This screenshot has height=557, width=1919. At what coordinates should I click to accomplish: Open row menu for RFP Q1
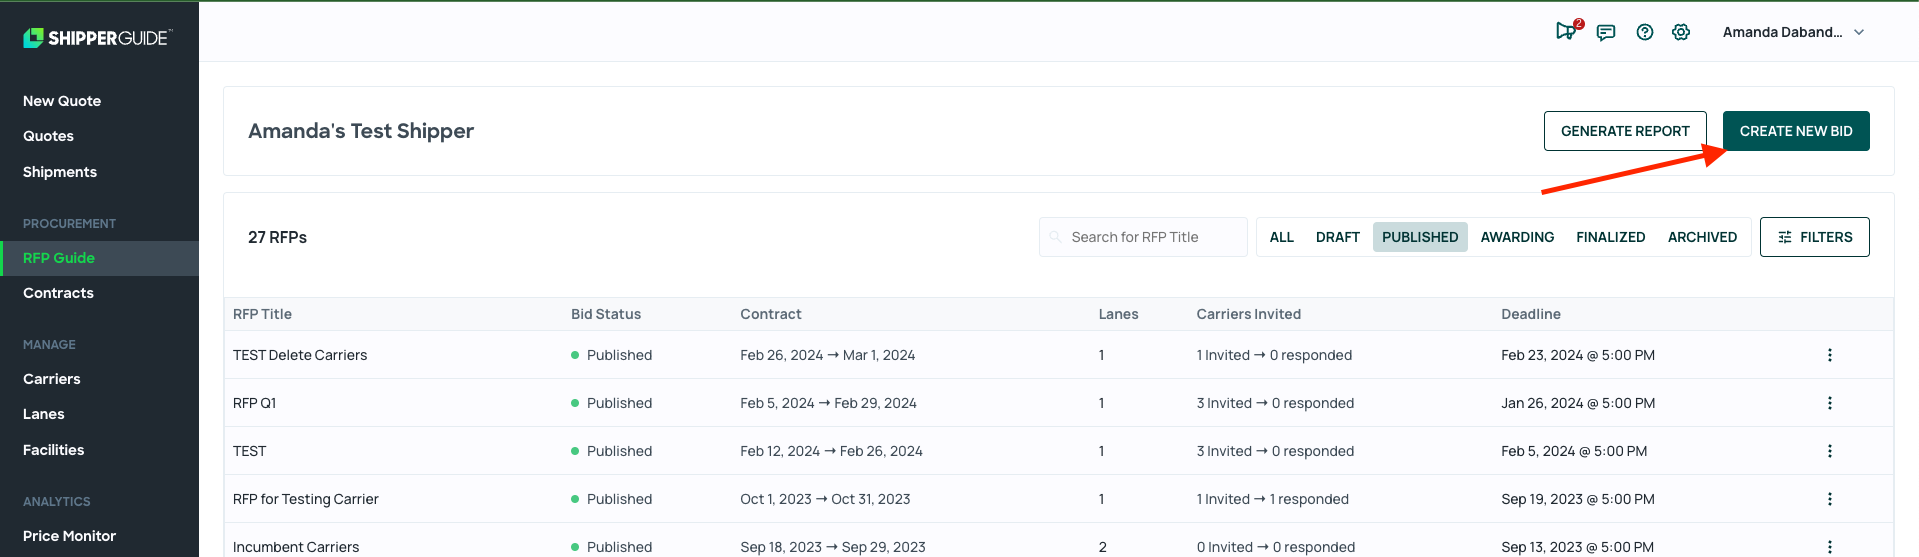click(x=1830, y=403)
